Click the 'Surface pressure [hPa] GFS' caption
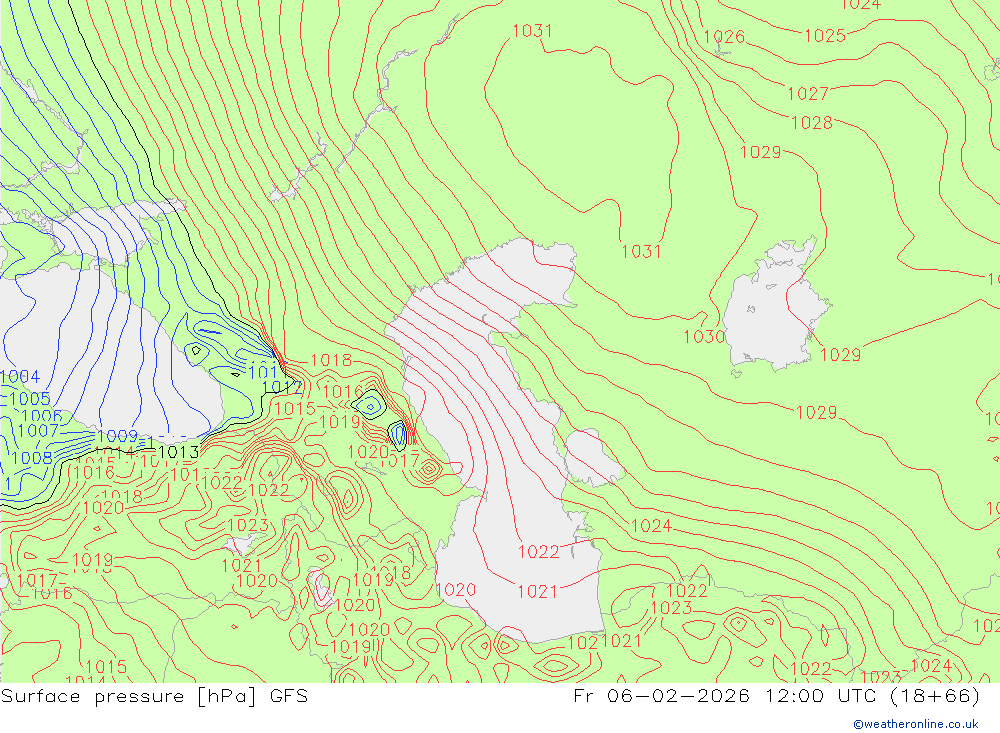This screenshot has height=733, width=1000. pyautogui.click(x=154, y=695)
